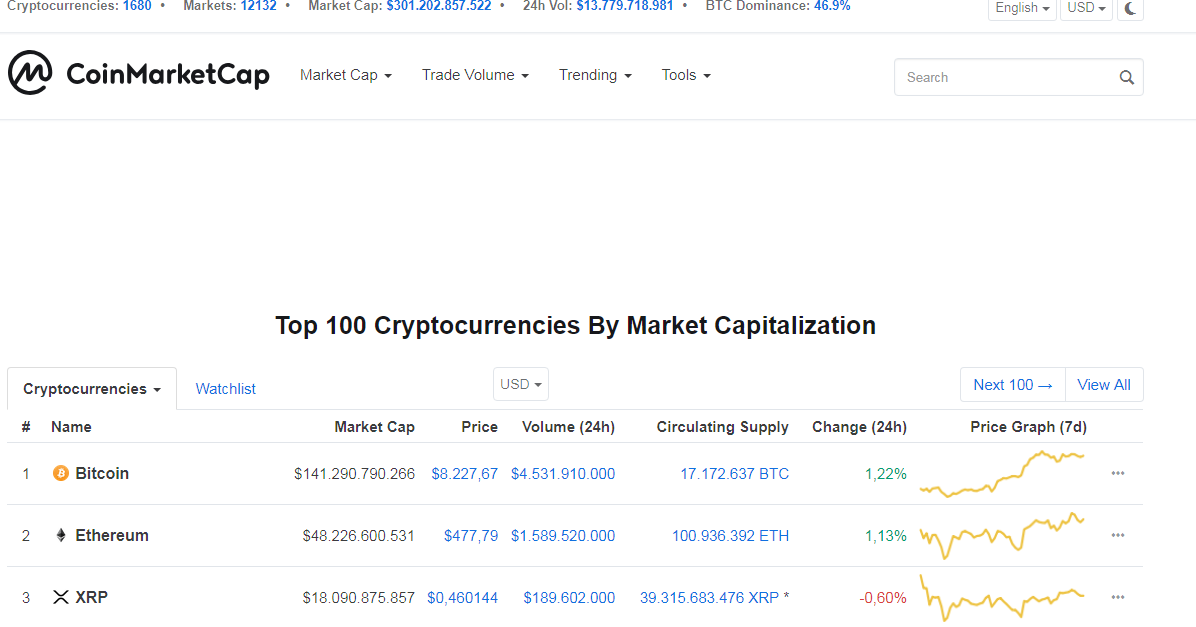The image size is (1196, 627).
Task: Click the Next 100 button
Action: [x=1012, y=385]
